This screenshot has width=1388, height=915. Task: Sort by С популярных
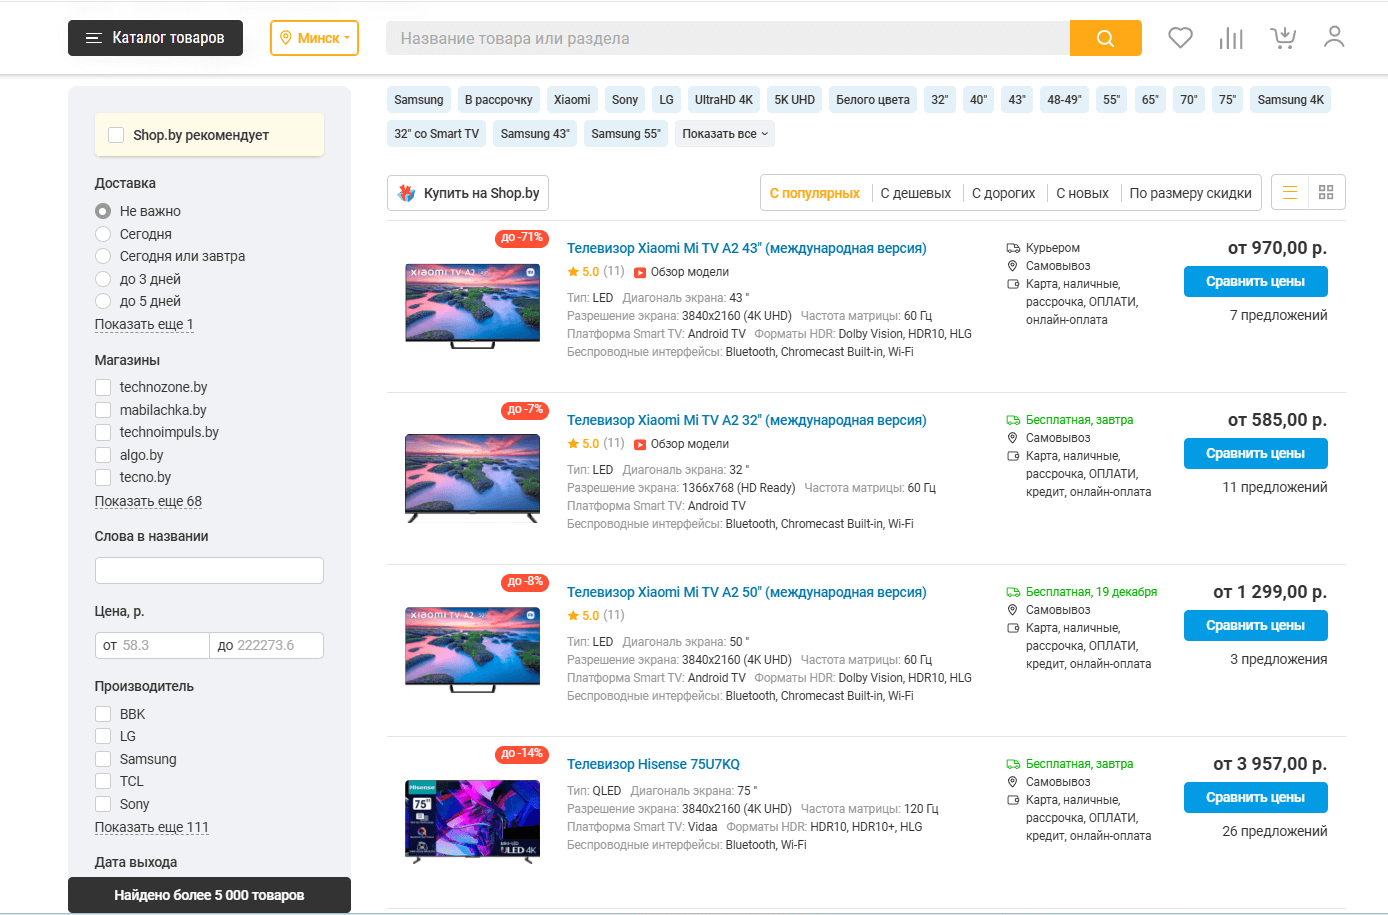click(815, 193)
